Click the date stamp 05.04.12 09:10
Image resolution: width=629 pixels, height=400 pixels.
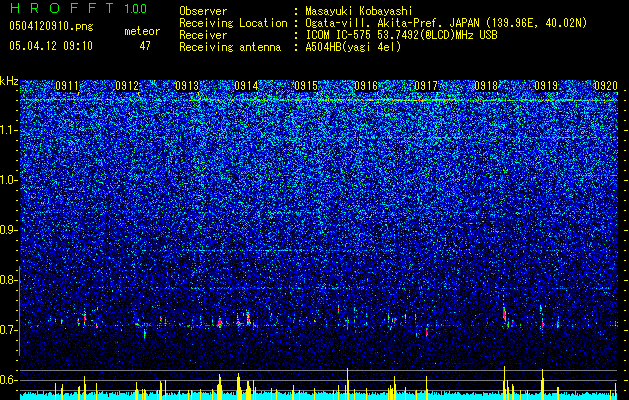(x=51, y=46)
